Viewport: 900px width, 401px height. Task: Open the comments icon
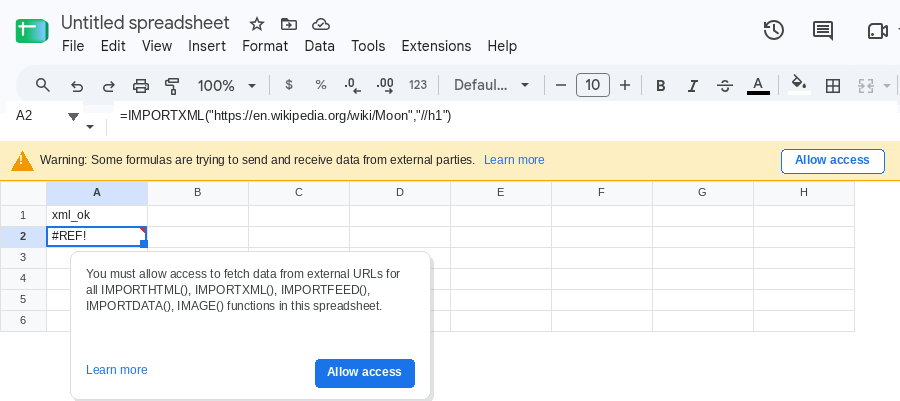coord(823,30)
